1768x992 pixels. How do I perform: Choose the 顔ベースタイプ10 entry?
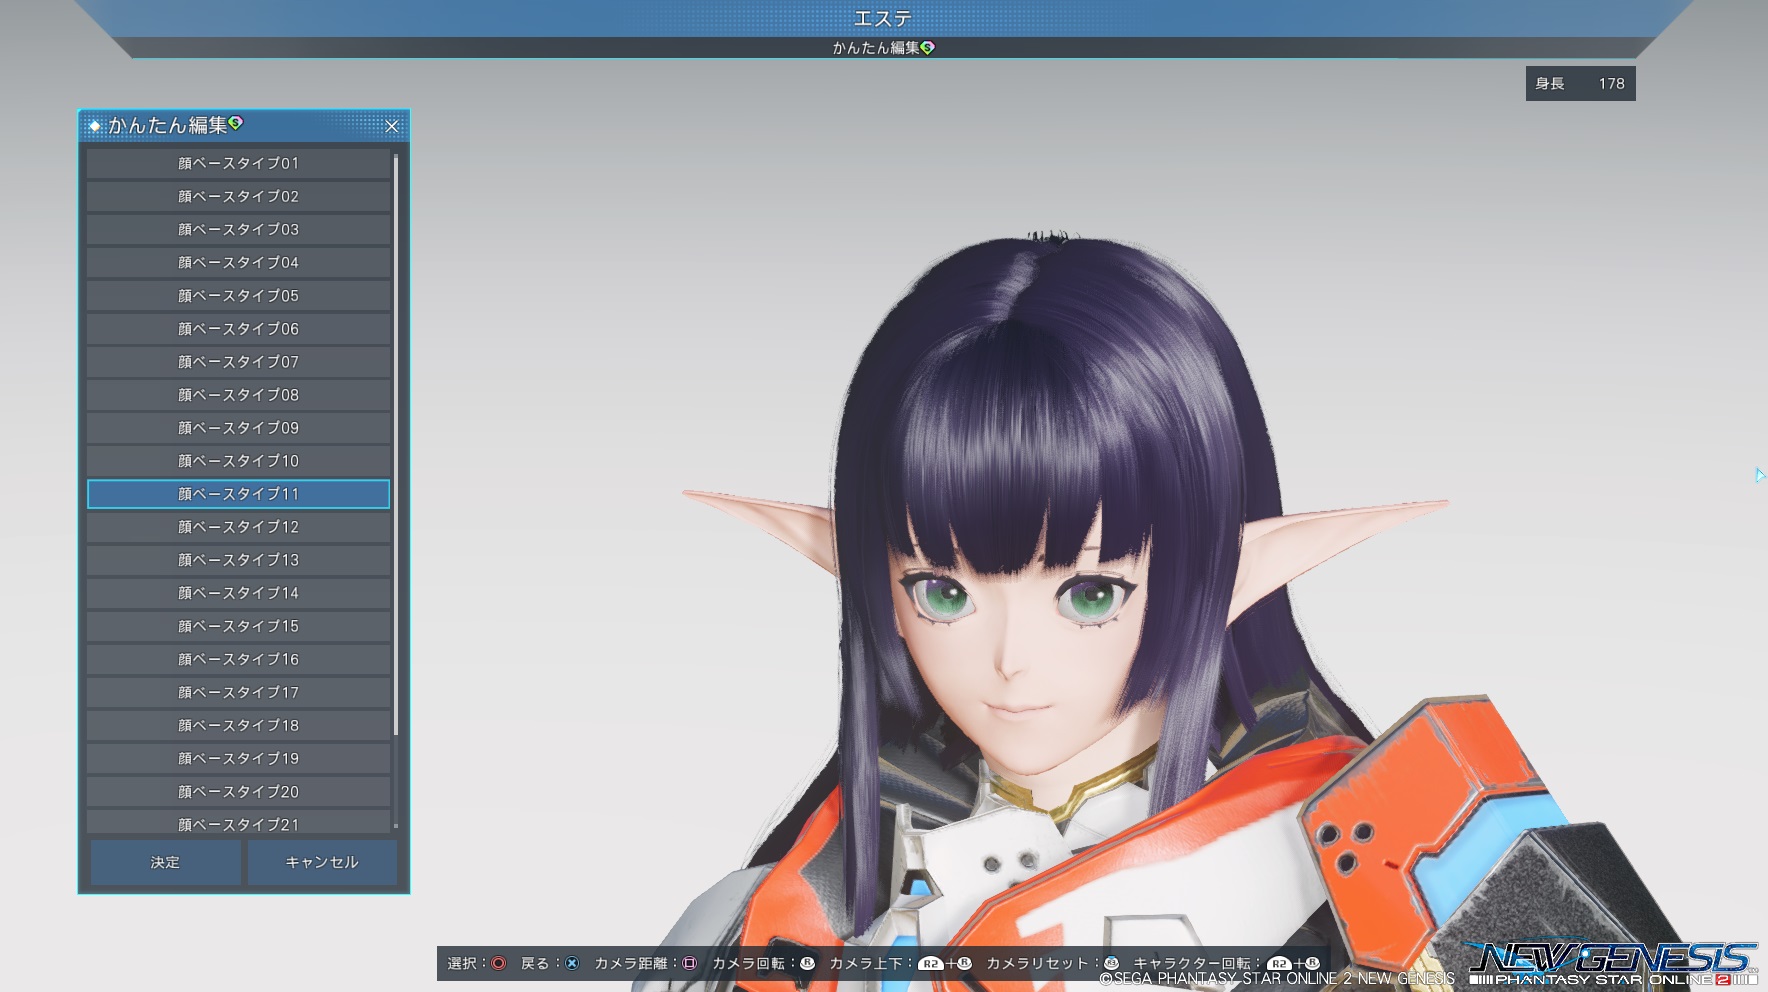click(238, 460)
